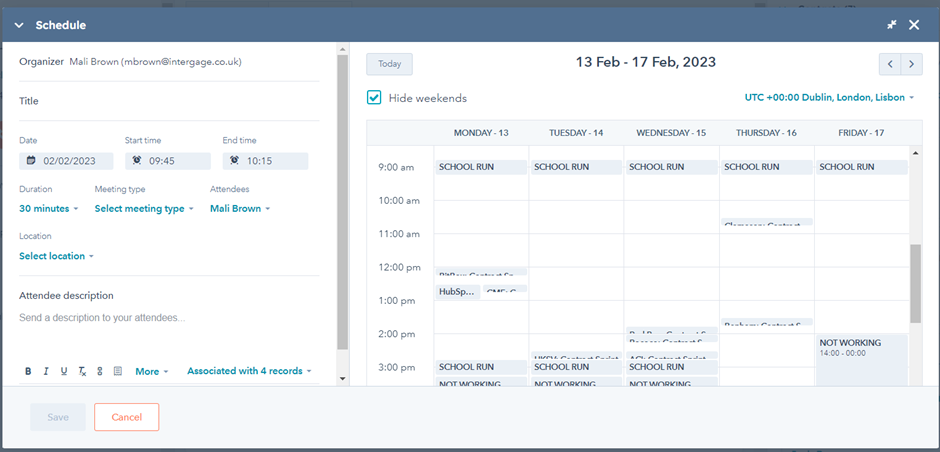940x452 pixels.
Task: Expand the More formatting options dropdown
Action: (x=152, y=372)
